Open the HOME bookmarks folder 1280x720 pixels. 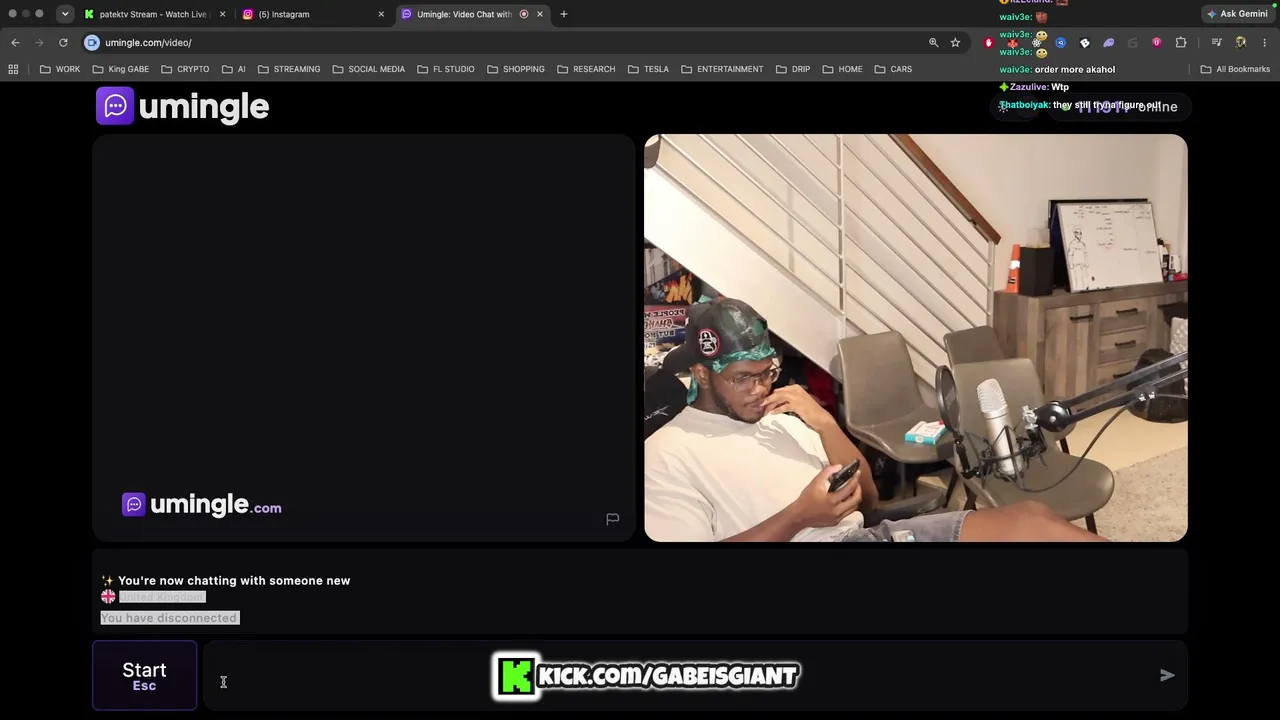click(842, 69)
